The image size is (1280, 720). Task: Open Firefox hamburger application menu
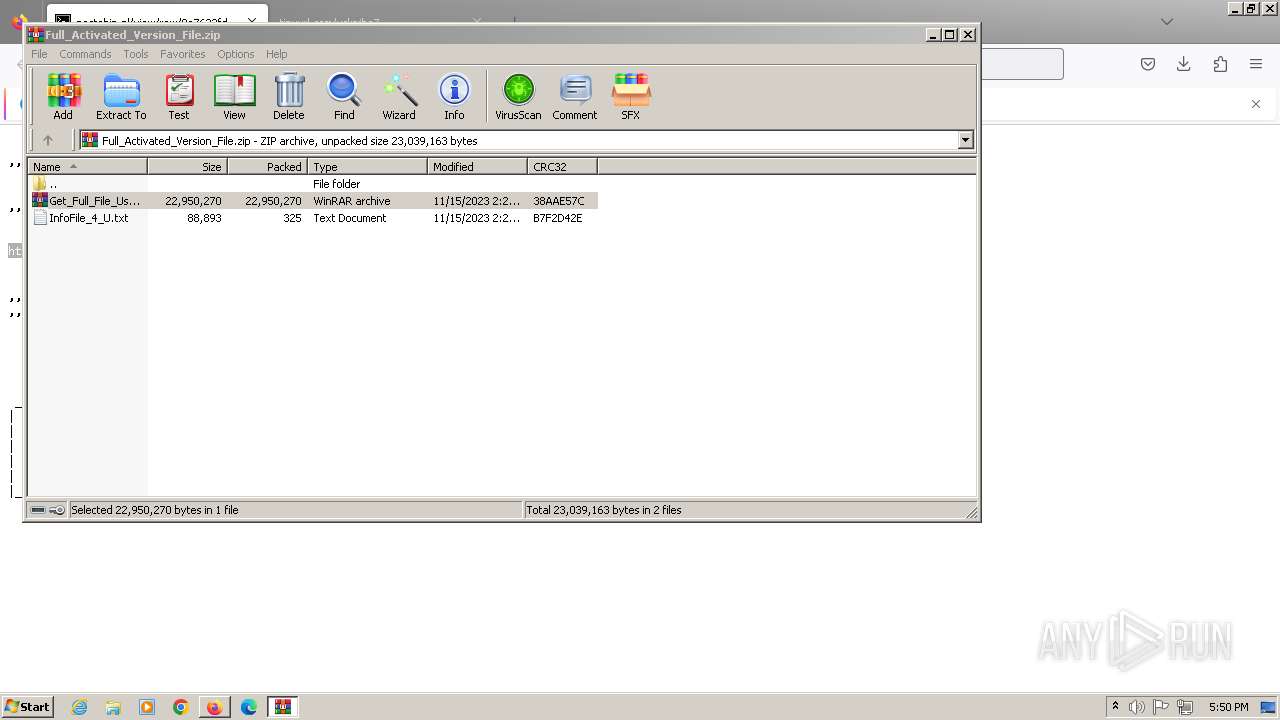1256,64
